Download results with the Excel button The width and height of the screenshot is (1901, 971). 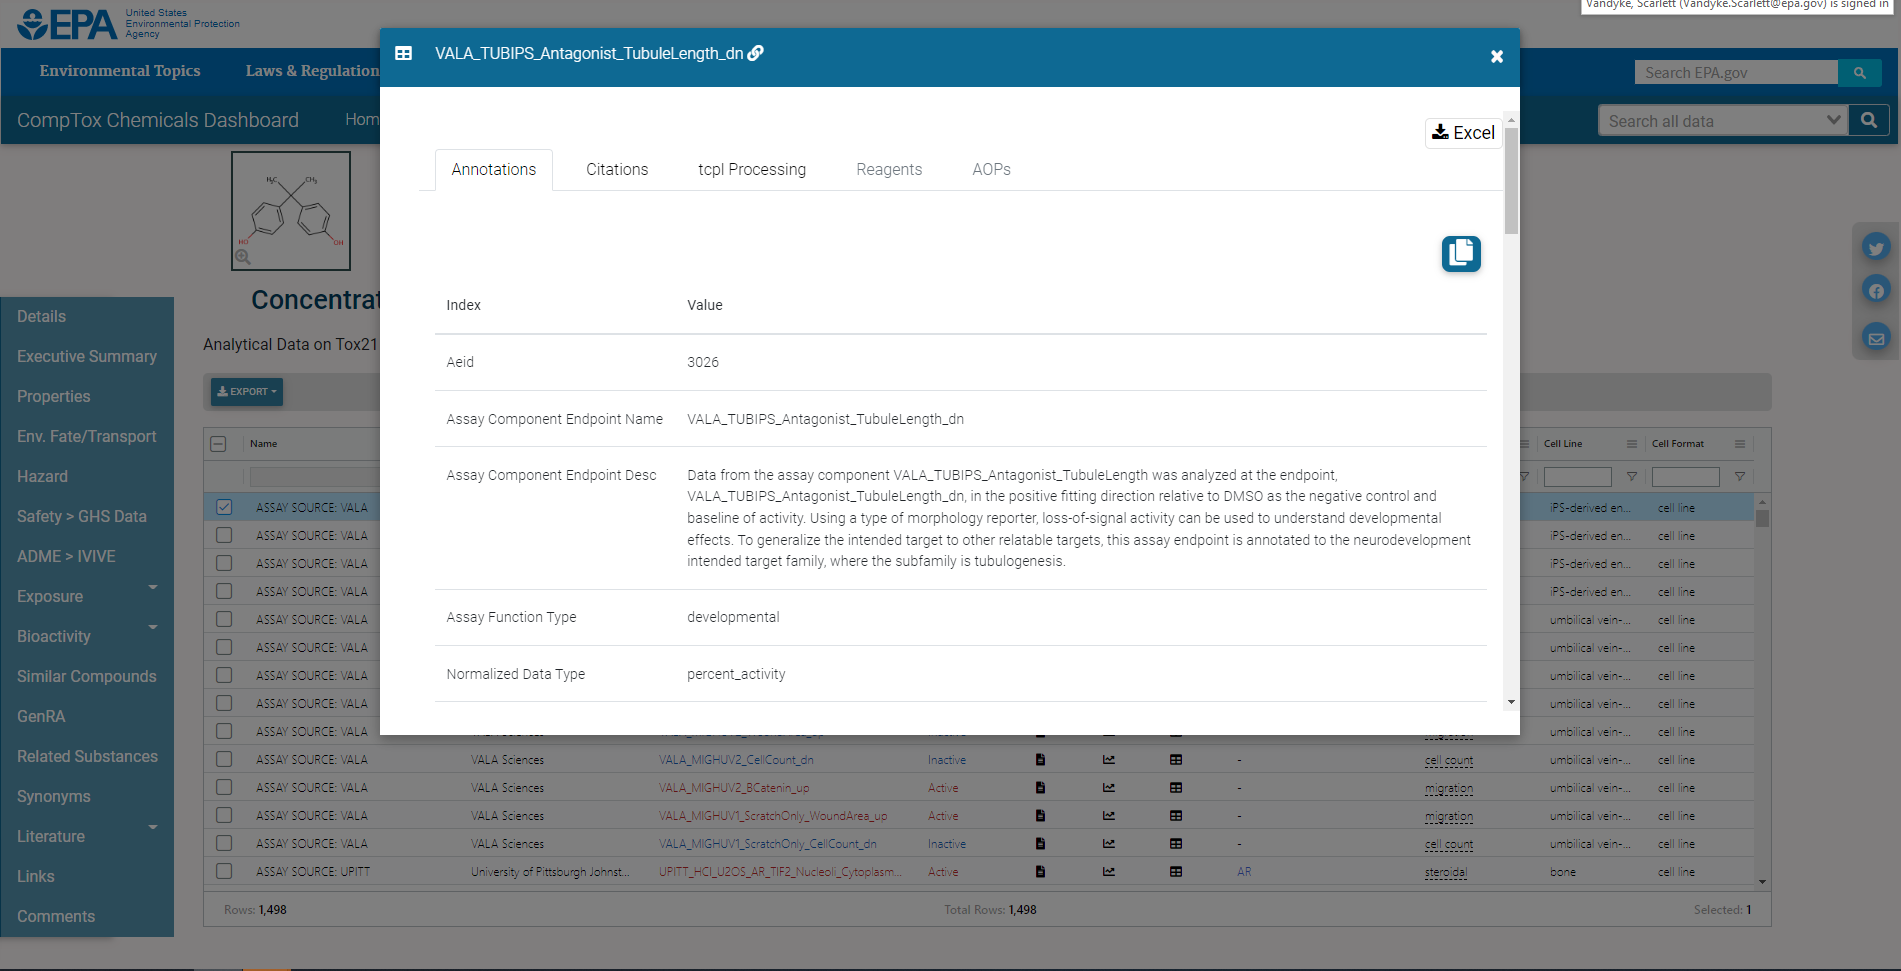[x=1463, y=132]
